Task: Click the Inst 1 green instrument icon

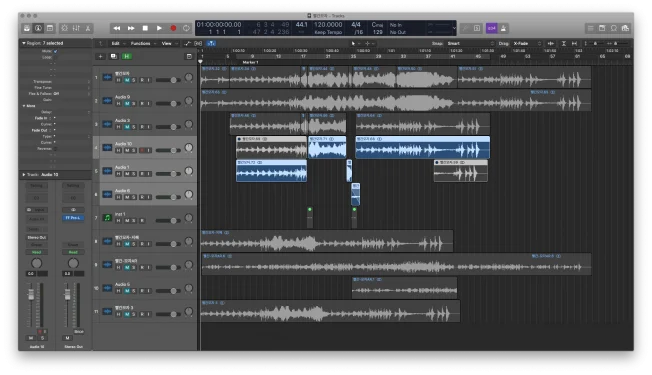Action: point(107,217)
